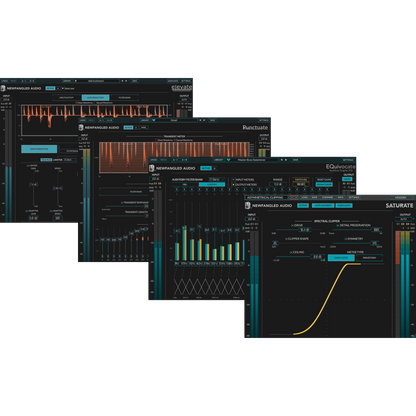
Task: Open Settings in Saturate top bar
Action: [x=354, y=198]
